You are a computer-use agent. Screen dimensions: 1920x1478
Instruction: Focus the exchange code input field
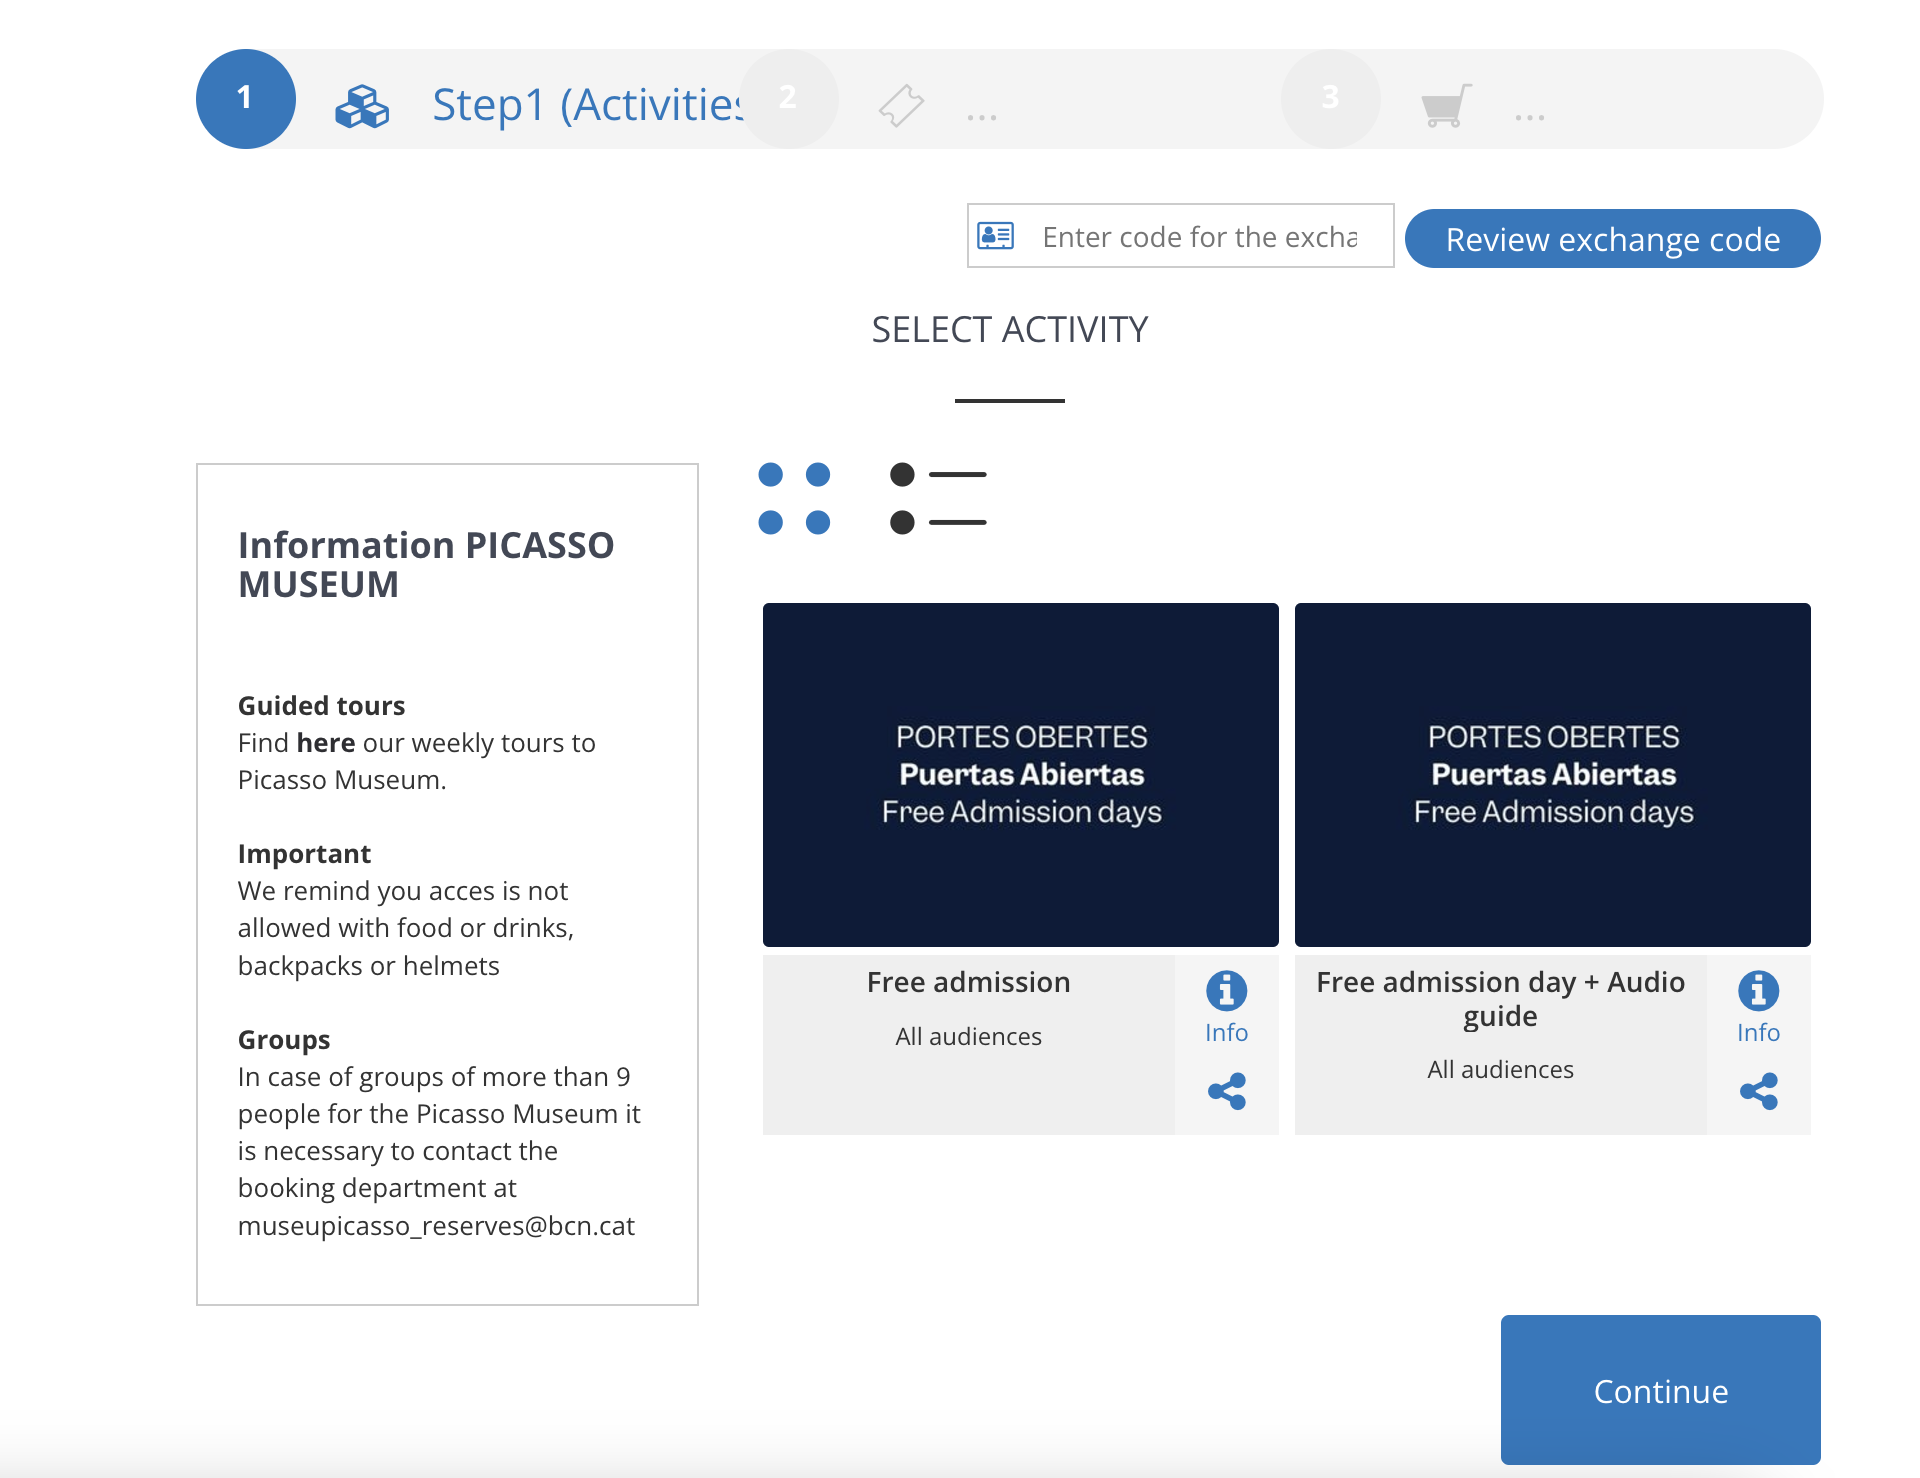pyautogui.click(x=1200, y=237)
